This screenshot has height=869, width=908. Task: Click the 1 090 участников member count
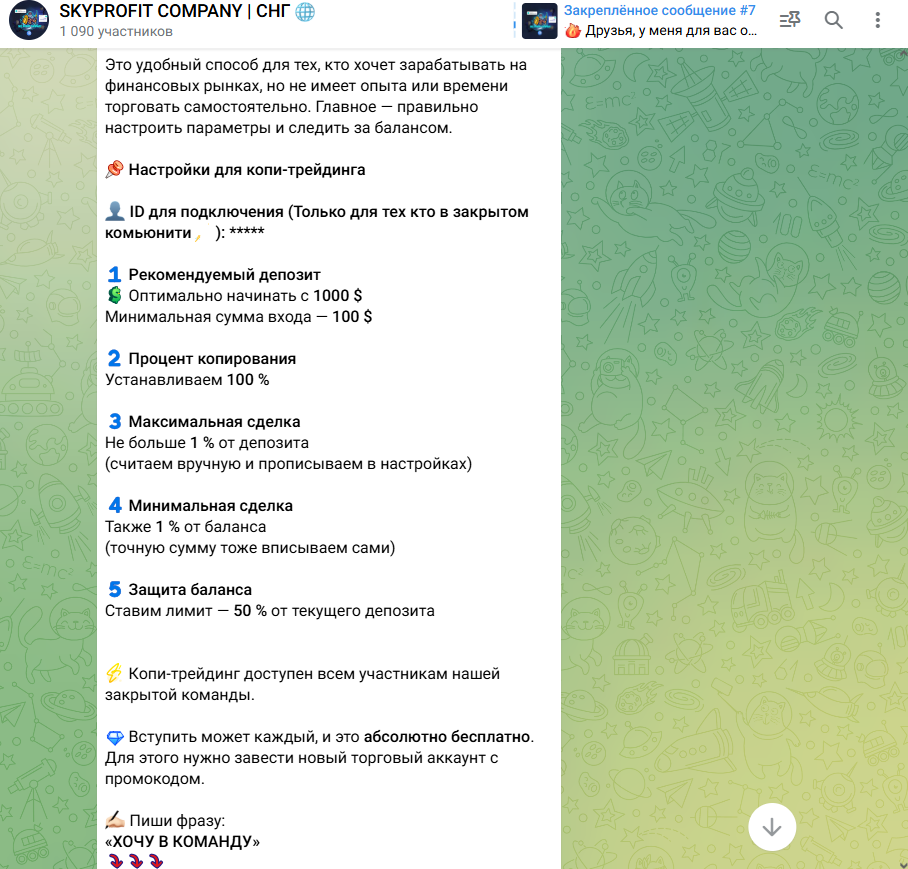pyautogui.click(x=116, y=31)
